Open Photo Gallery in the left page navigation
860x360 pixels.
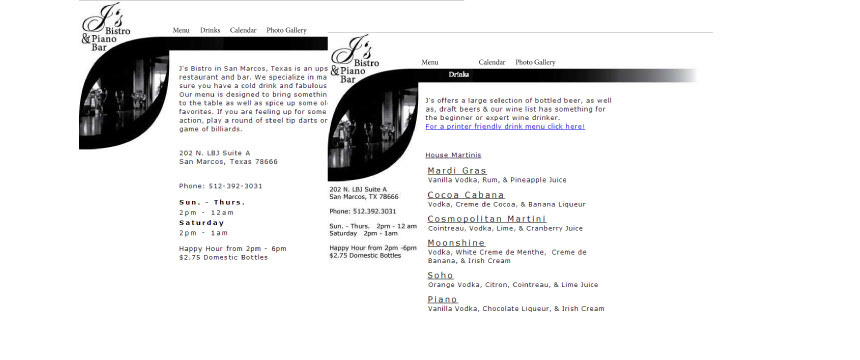click(286, 30)
